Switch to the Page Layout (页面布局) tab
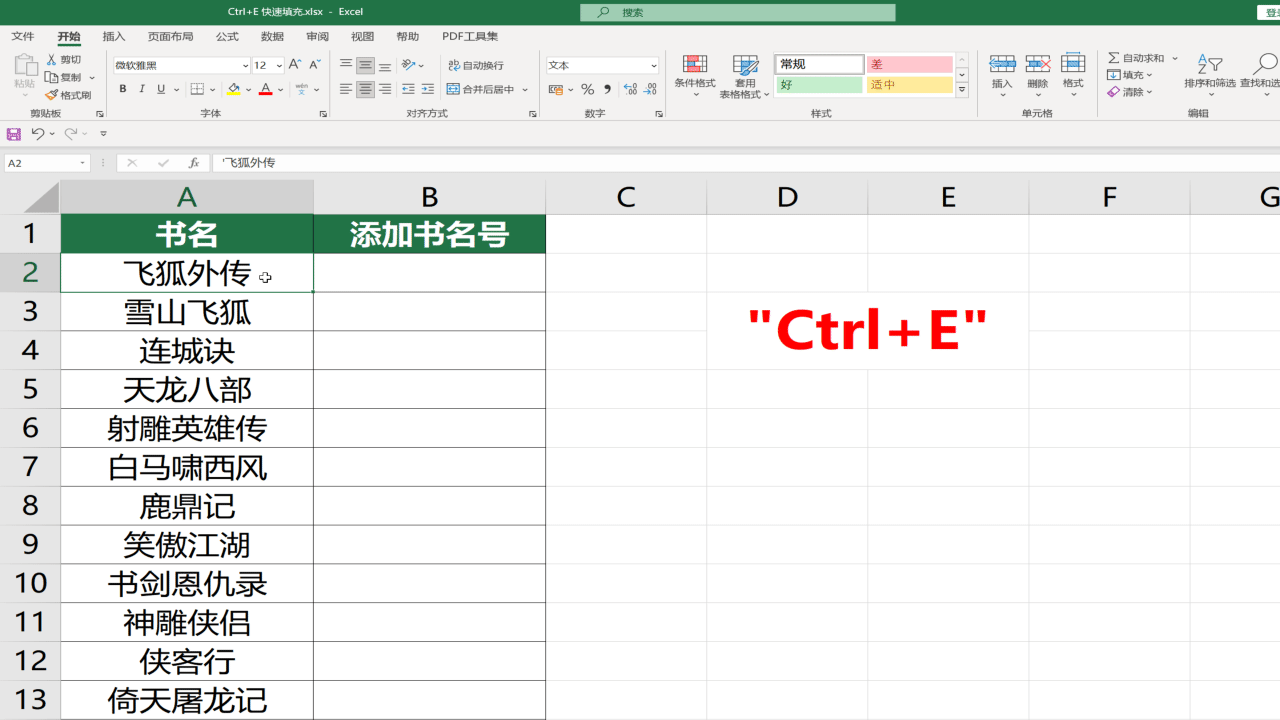The image size is (1280, 720). pyautogui.click(x=170, y=36)
